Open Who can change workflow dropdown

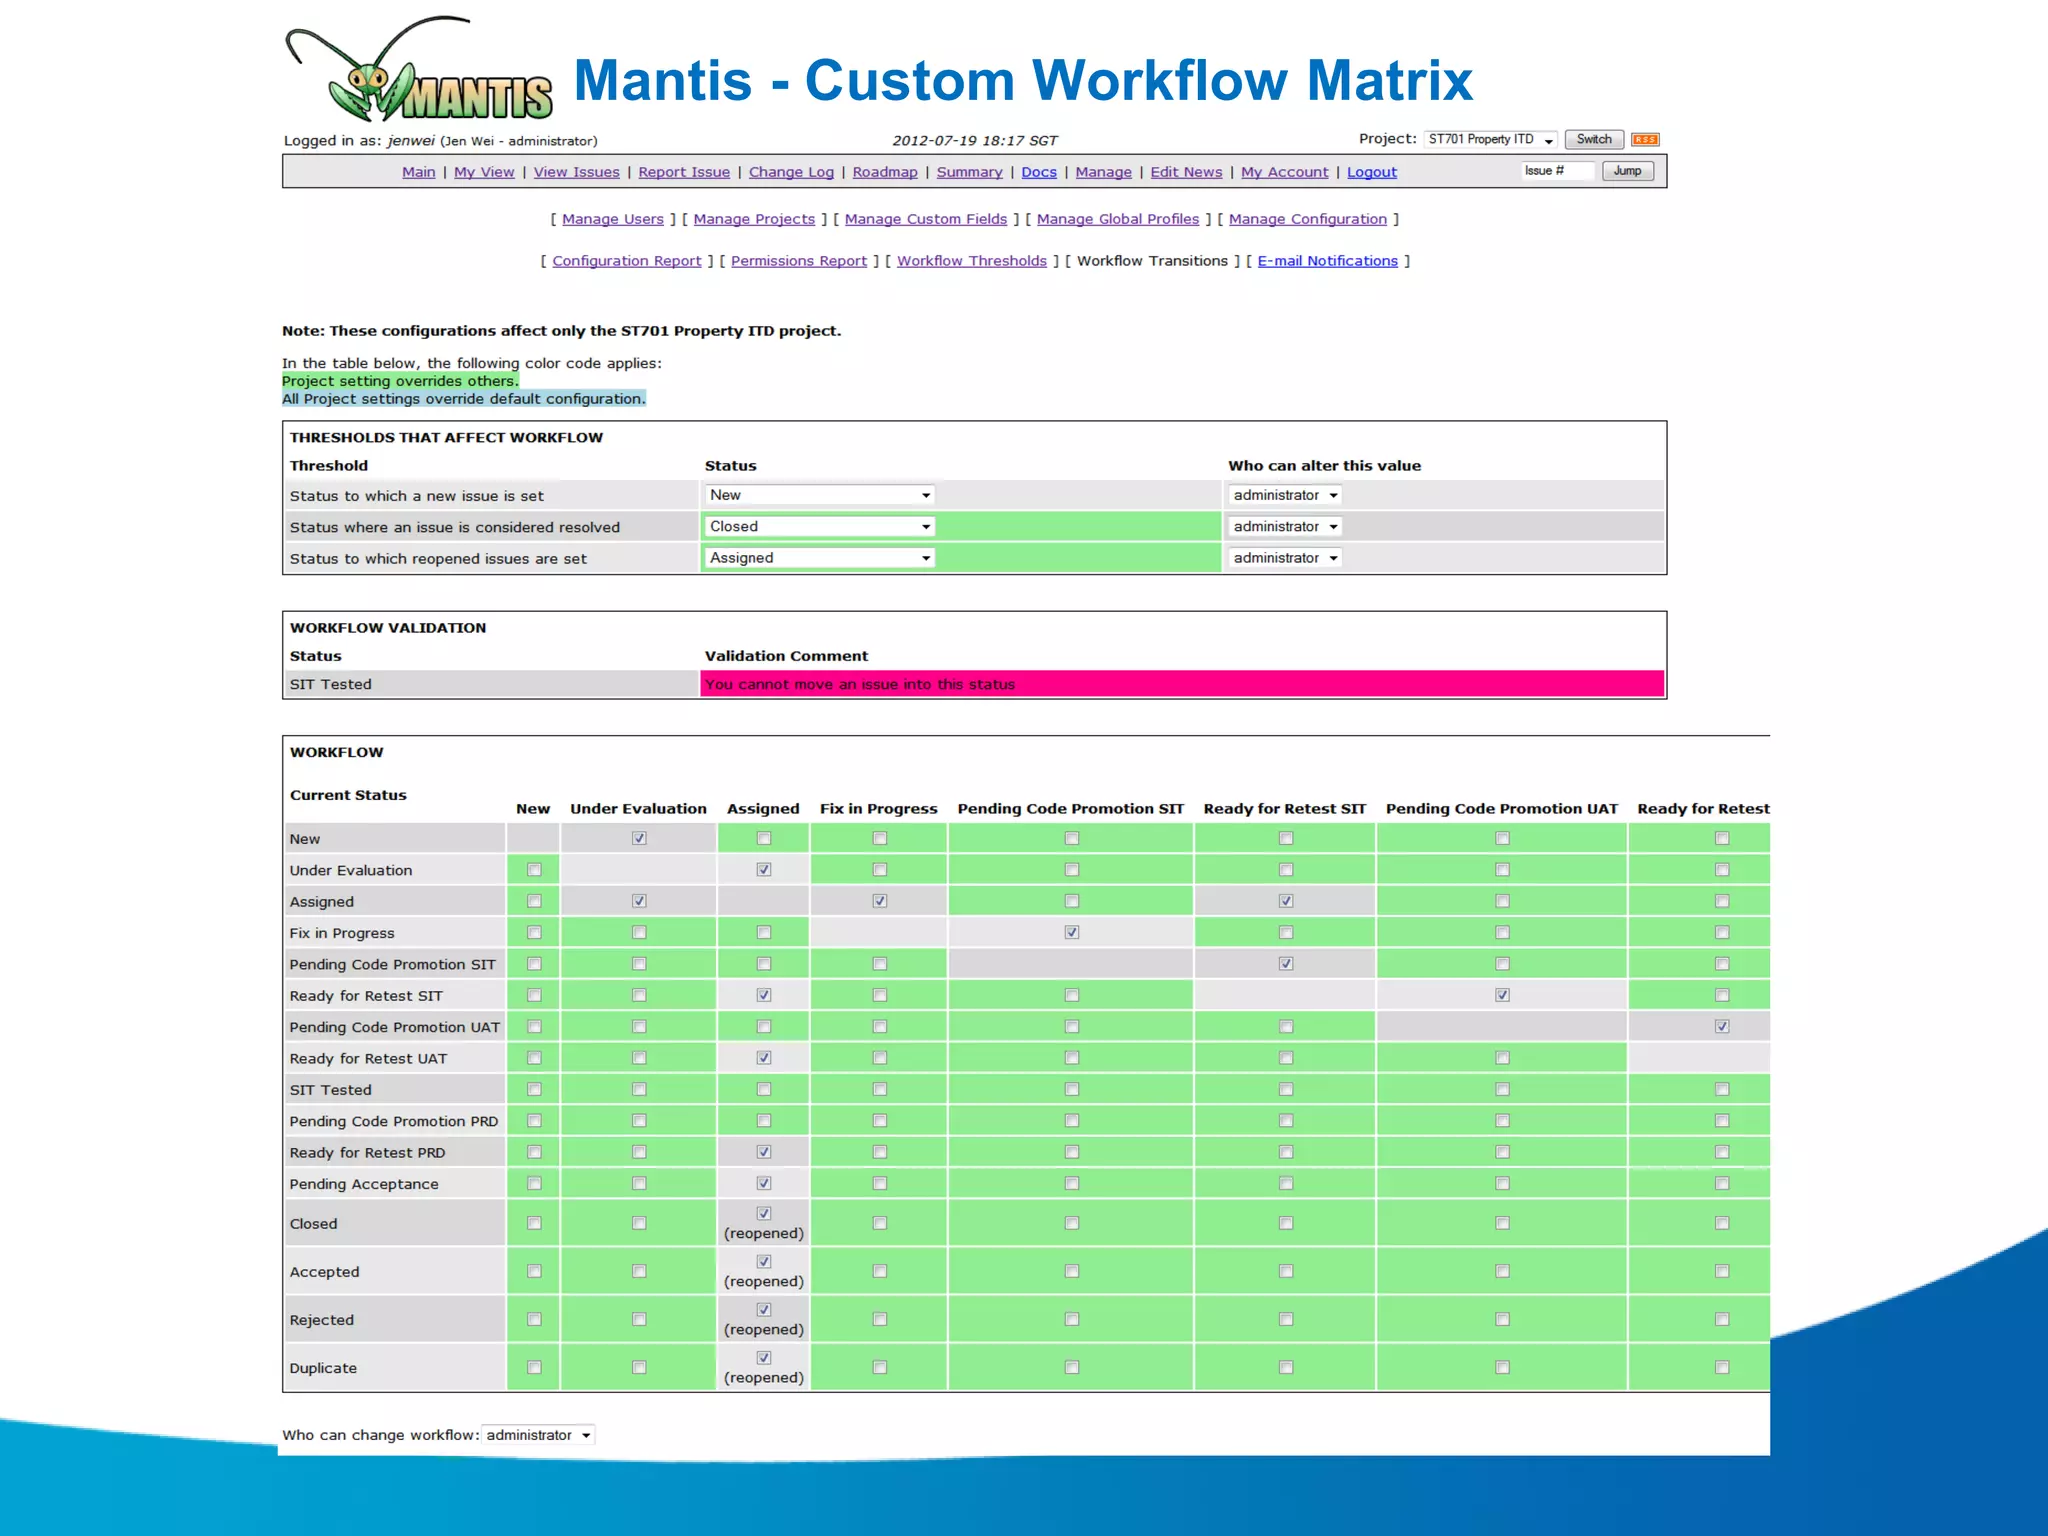(538, 1435)
